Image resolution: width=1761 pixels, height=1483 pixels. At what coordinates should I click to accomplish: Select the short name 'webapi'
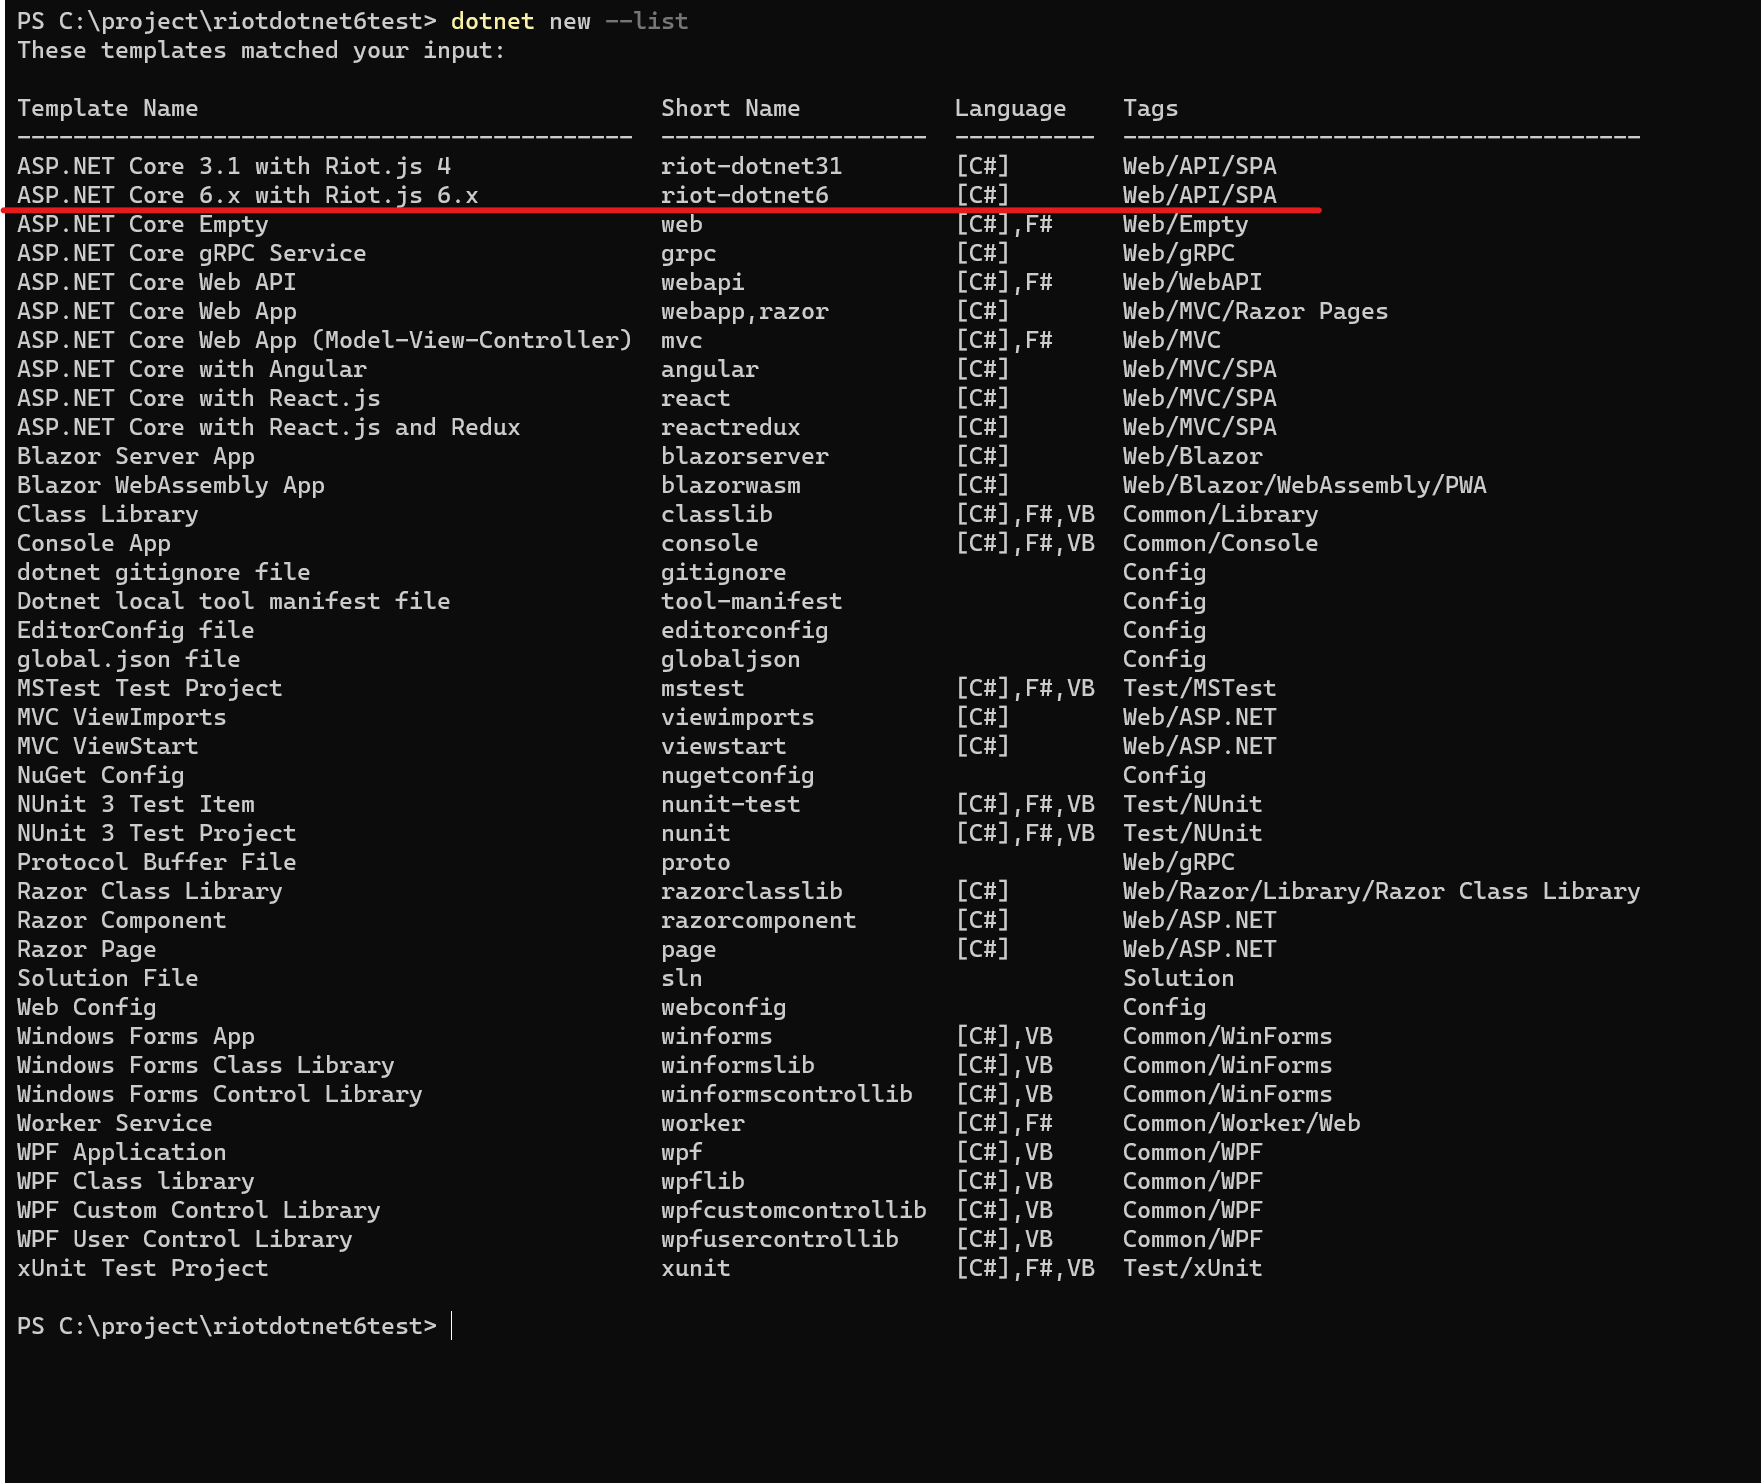(x=702, y=282)
